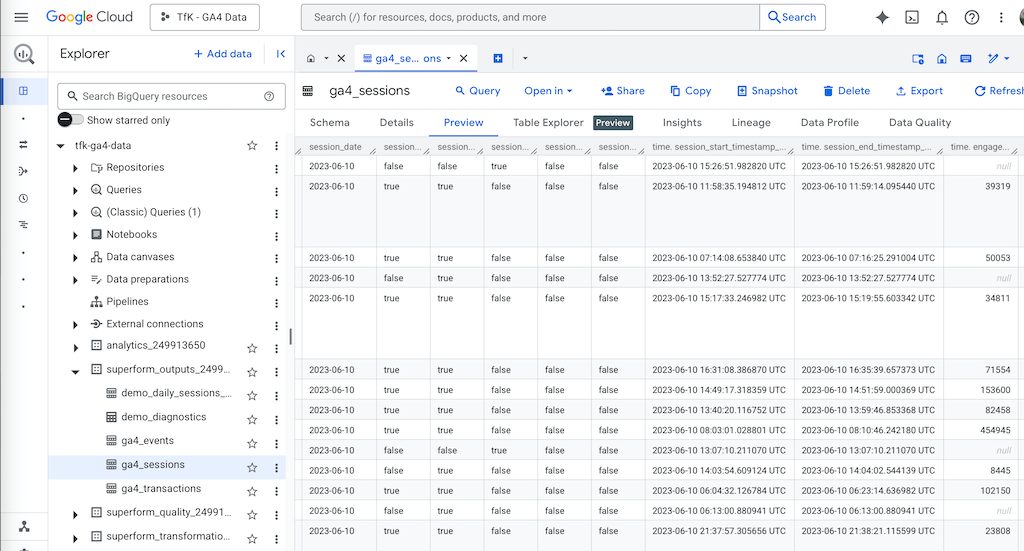
Task: Star the ga4_sessions table
Action: coord(252,467)
